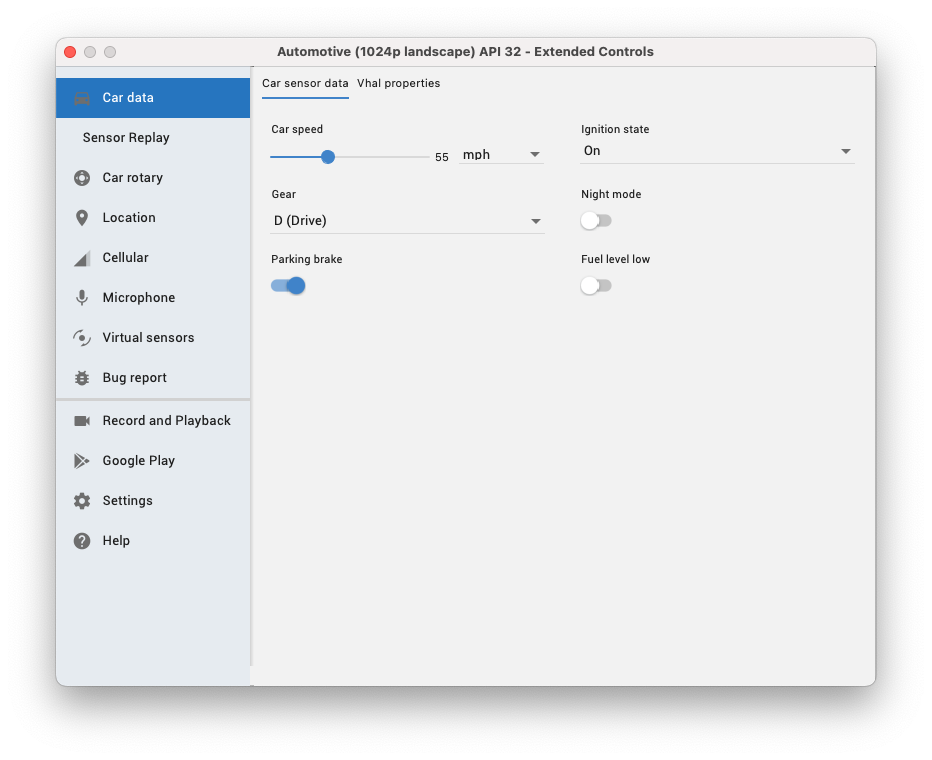
Task: Open Sensor Replay in the sidebar
Action: click(x=126, y=138)
